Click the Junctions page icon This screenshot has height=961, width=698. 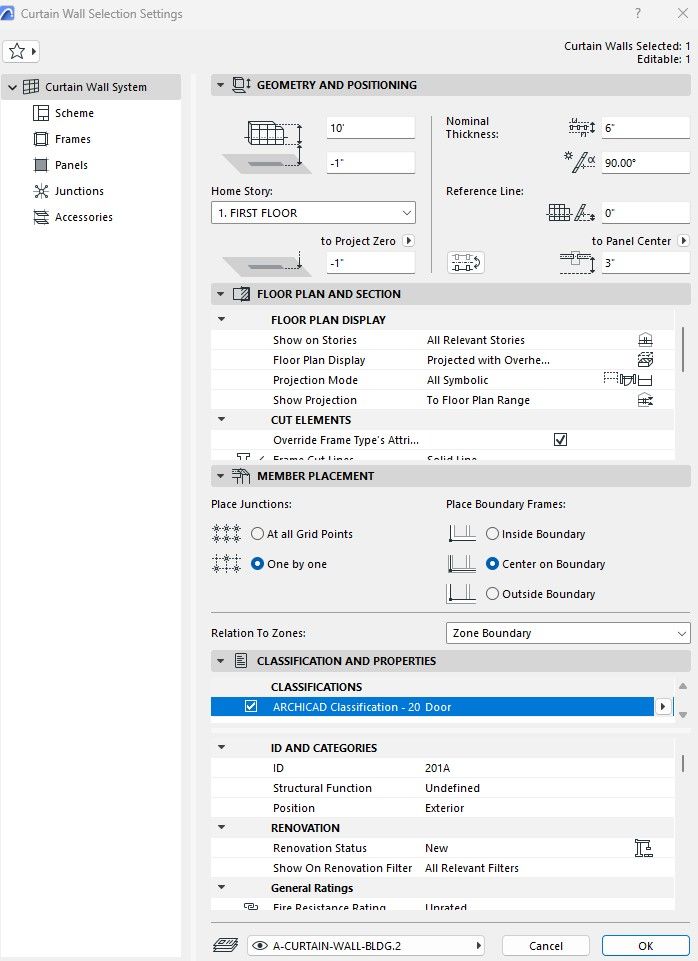pos(41,191)
